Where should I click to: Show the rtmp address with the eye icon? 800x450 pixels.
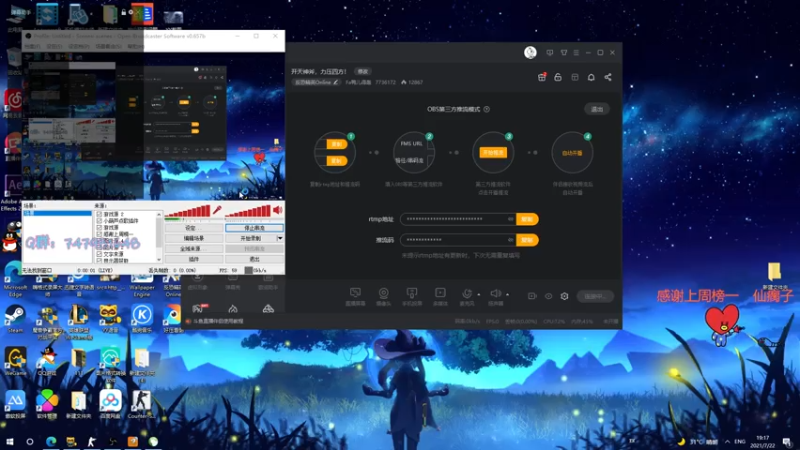coord(510,219)
